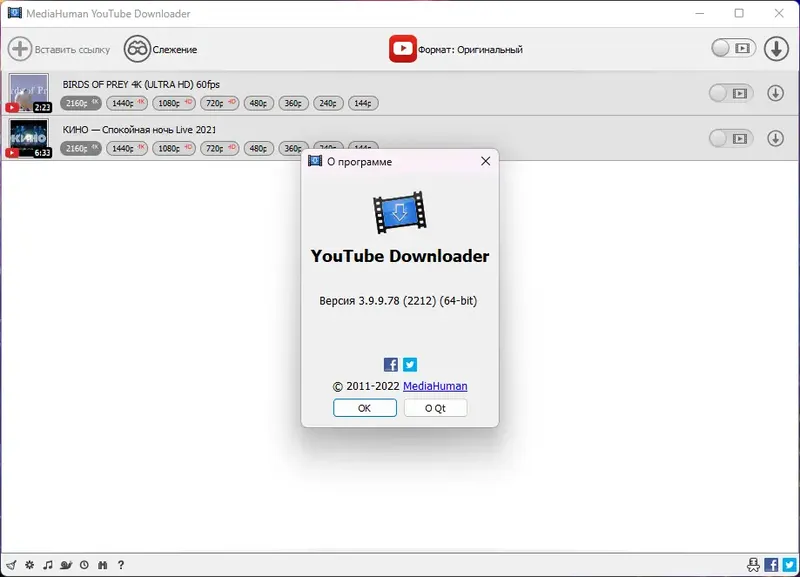Click Вставить ссылку to paste a link

(x=63, y=48)
